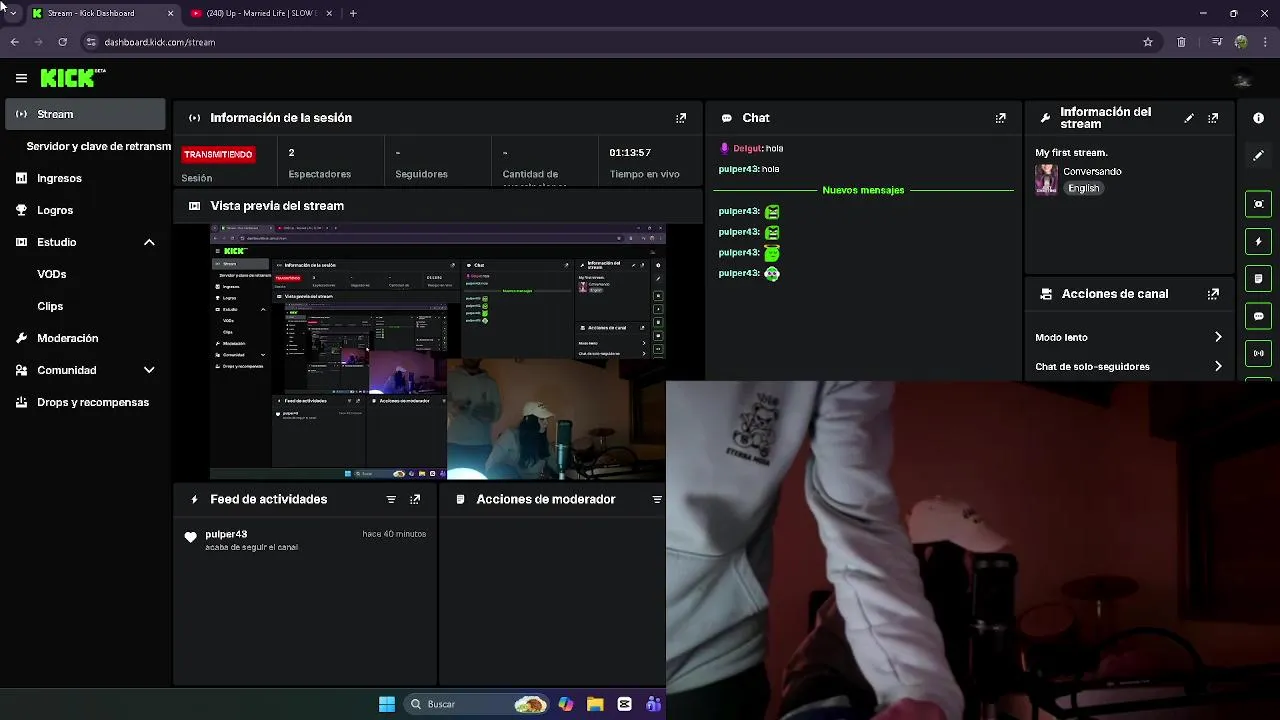Click the profile avatar at top right of dashboard

pos(1243,80)
